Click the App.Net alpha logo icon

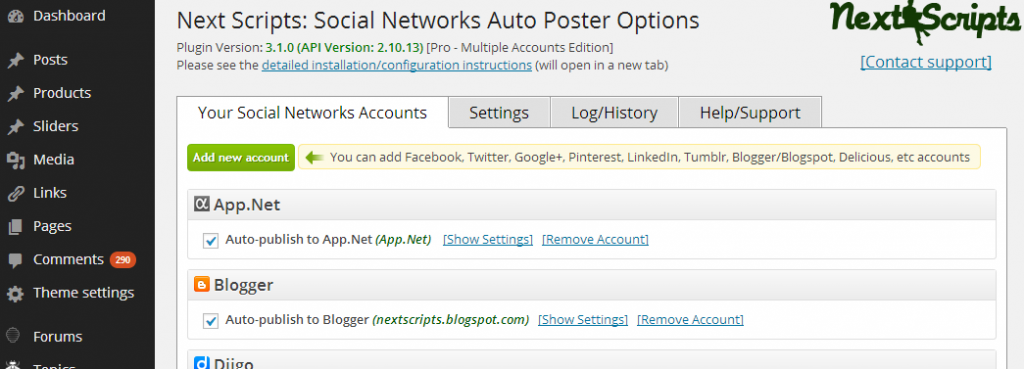(x=202, y=204)
